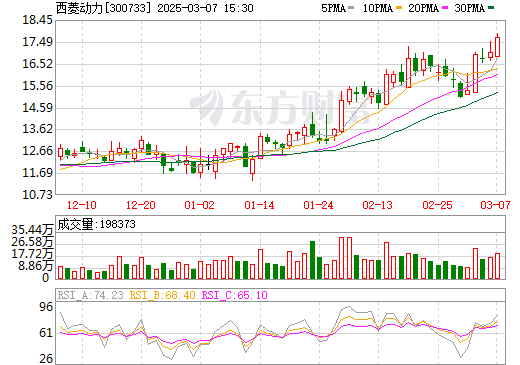Click the tallest green volume bar
The image size is (520, 365).
pos(312,260)
